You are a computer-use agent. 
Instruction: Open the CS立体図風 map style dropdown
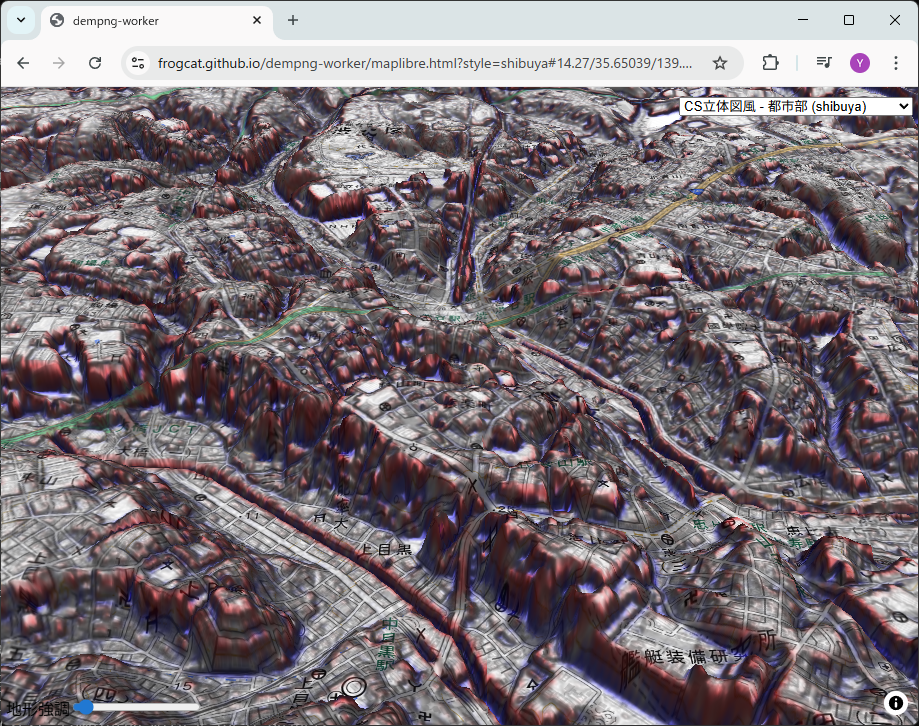click(796, 107)
